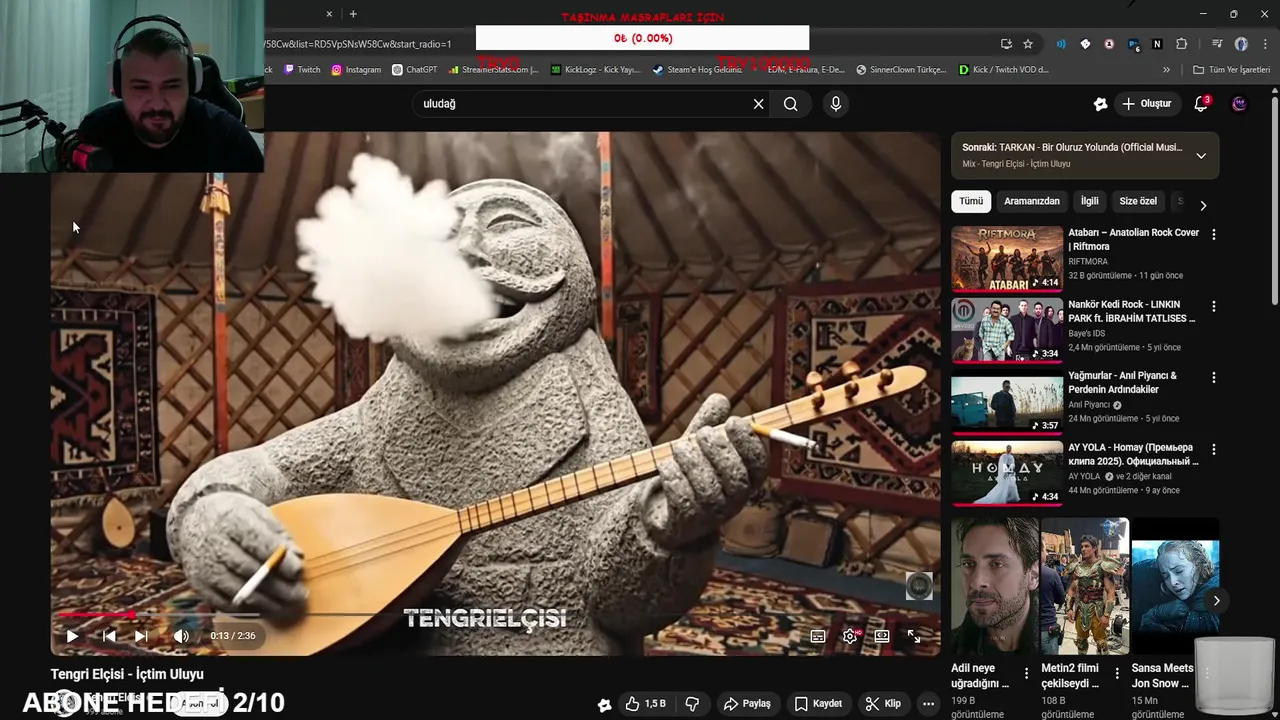Select the İlgili filter chip
Viewport: 1280px width, 720px height.
(x=1089, y=201)
